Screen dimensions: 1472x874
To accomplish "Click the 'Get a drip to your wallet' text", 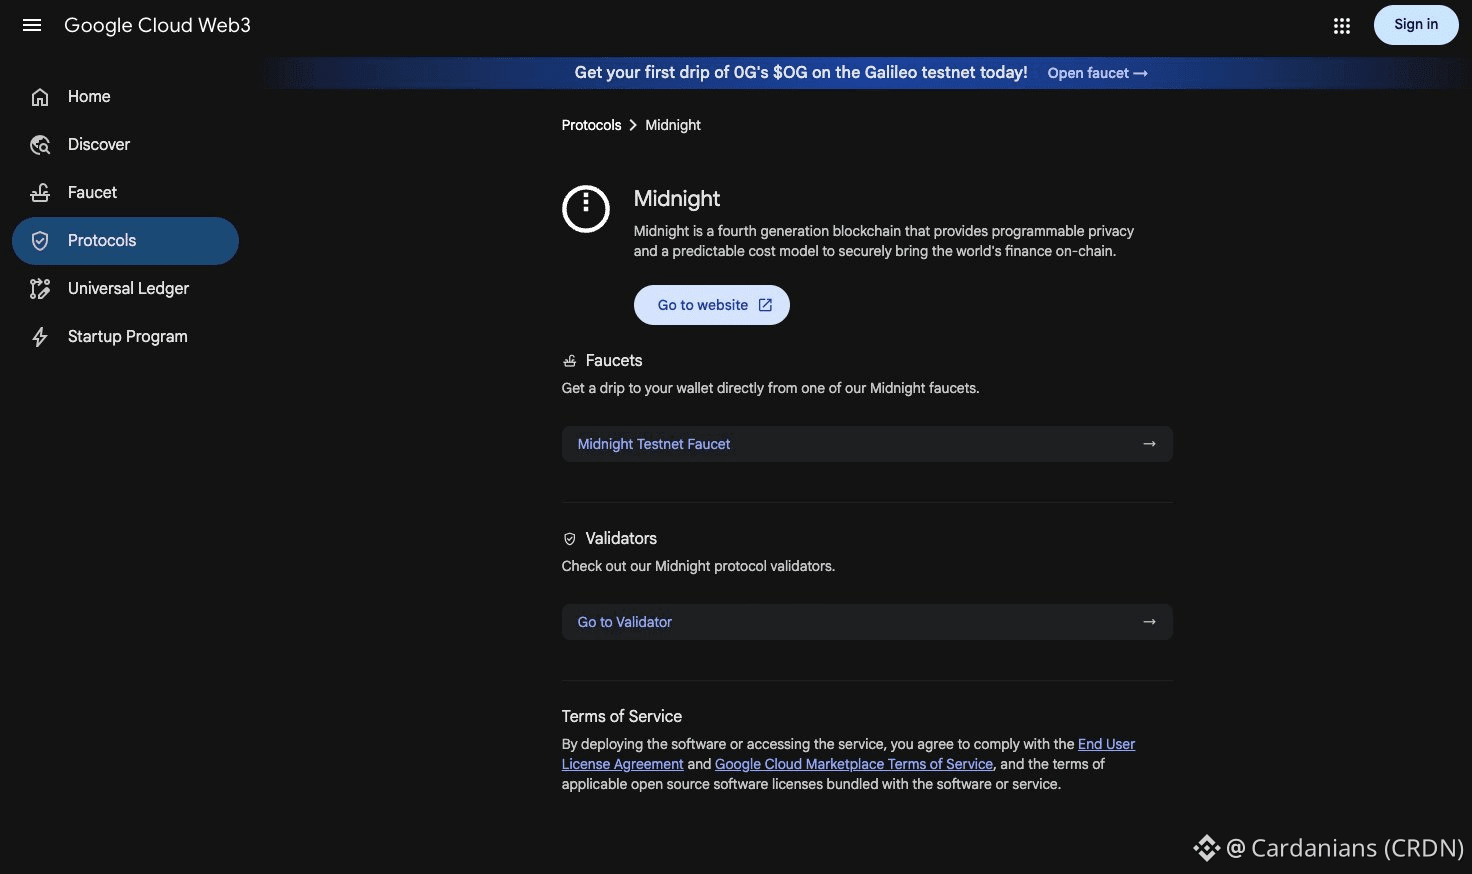I will (x=770, y=388).
